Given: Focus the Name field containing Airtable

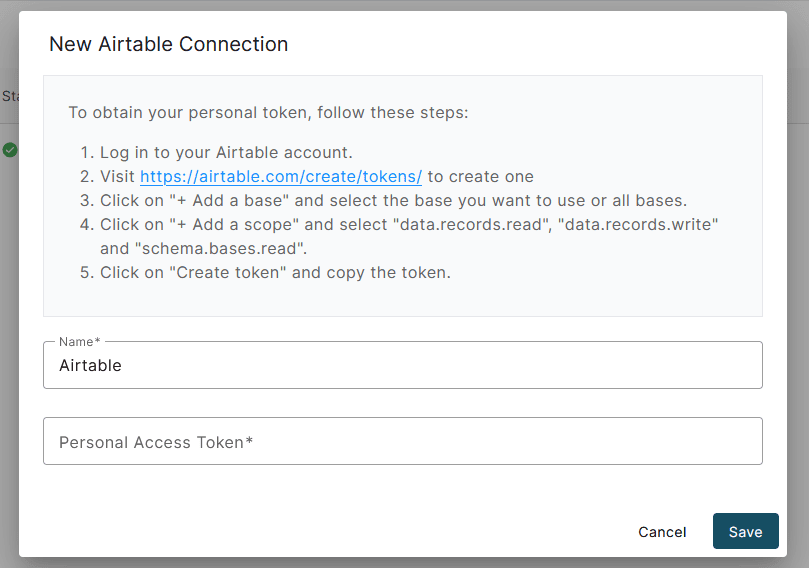Looking at the screenshot, I should point(402,365).
